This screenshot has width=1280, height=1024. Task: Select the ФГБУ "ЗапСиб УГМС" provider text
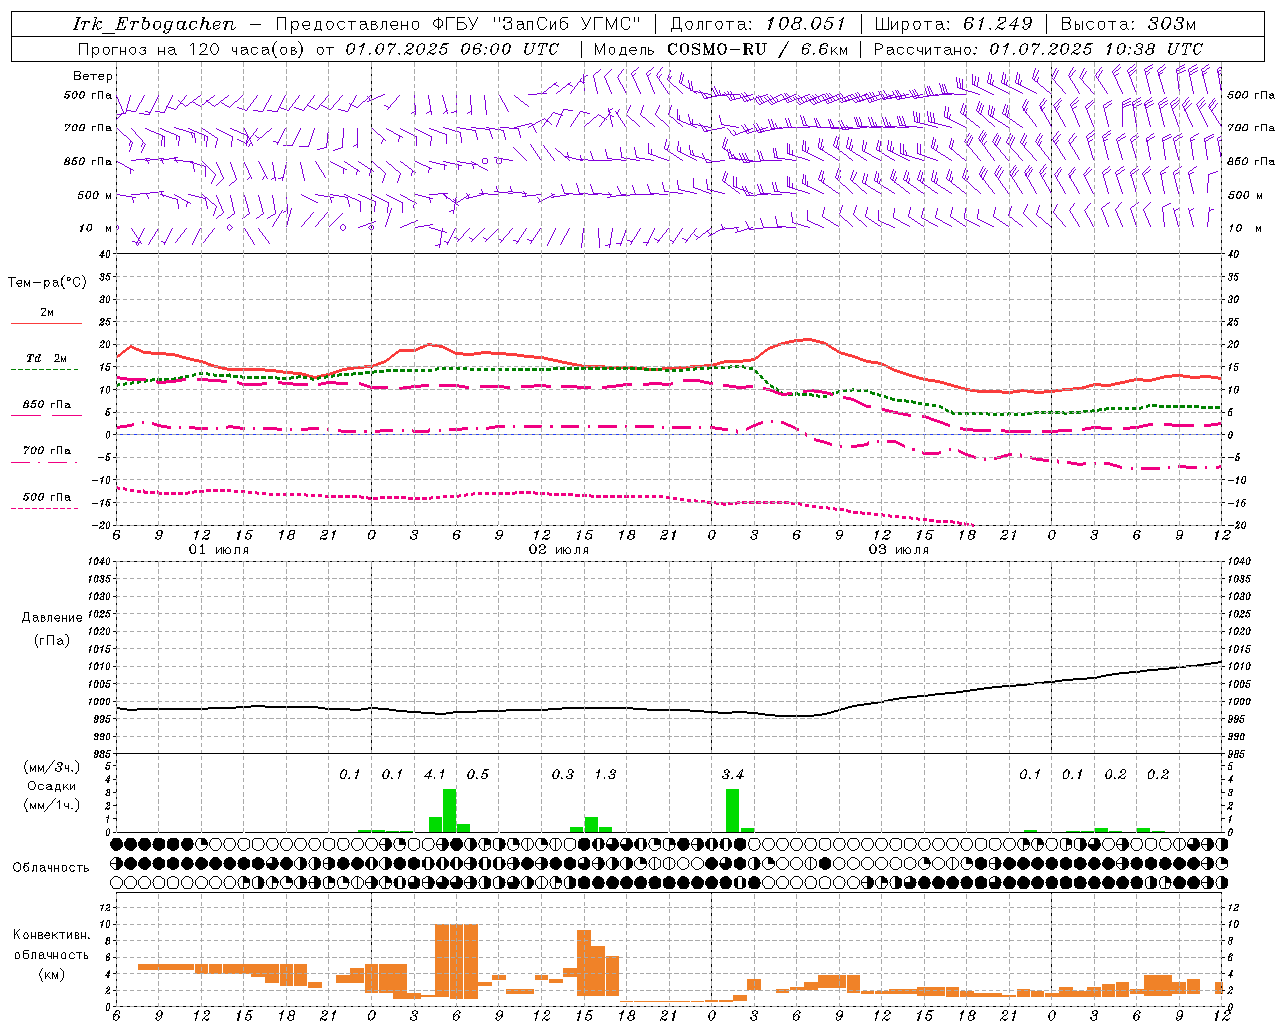tap(538, 24)
